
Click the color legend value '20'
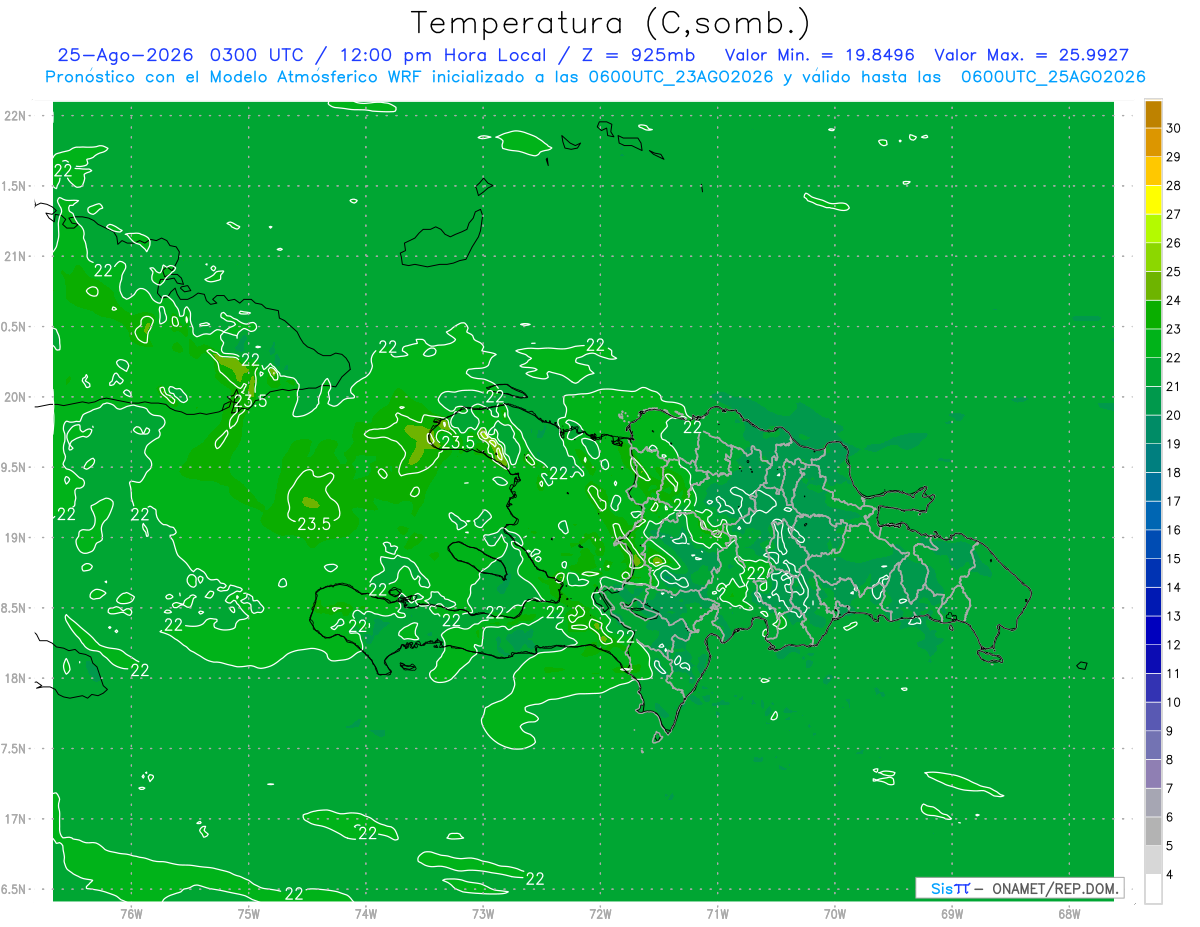click(1174, 415)
